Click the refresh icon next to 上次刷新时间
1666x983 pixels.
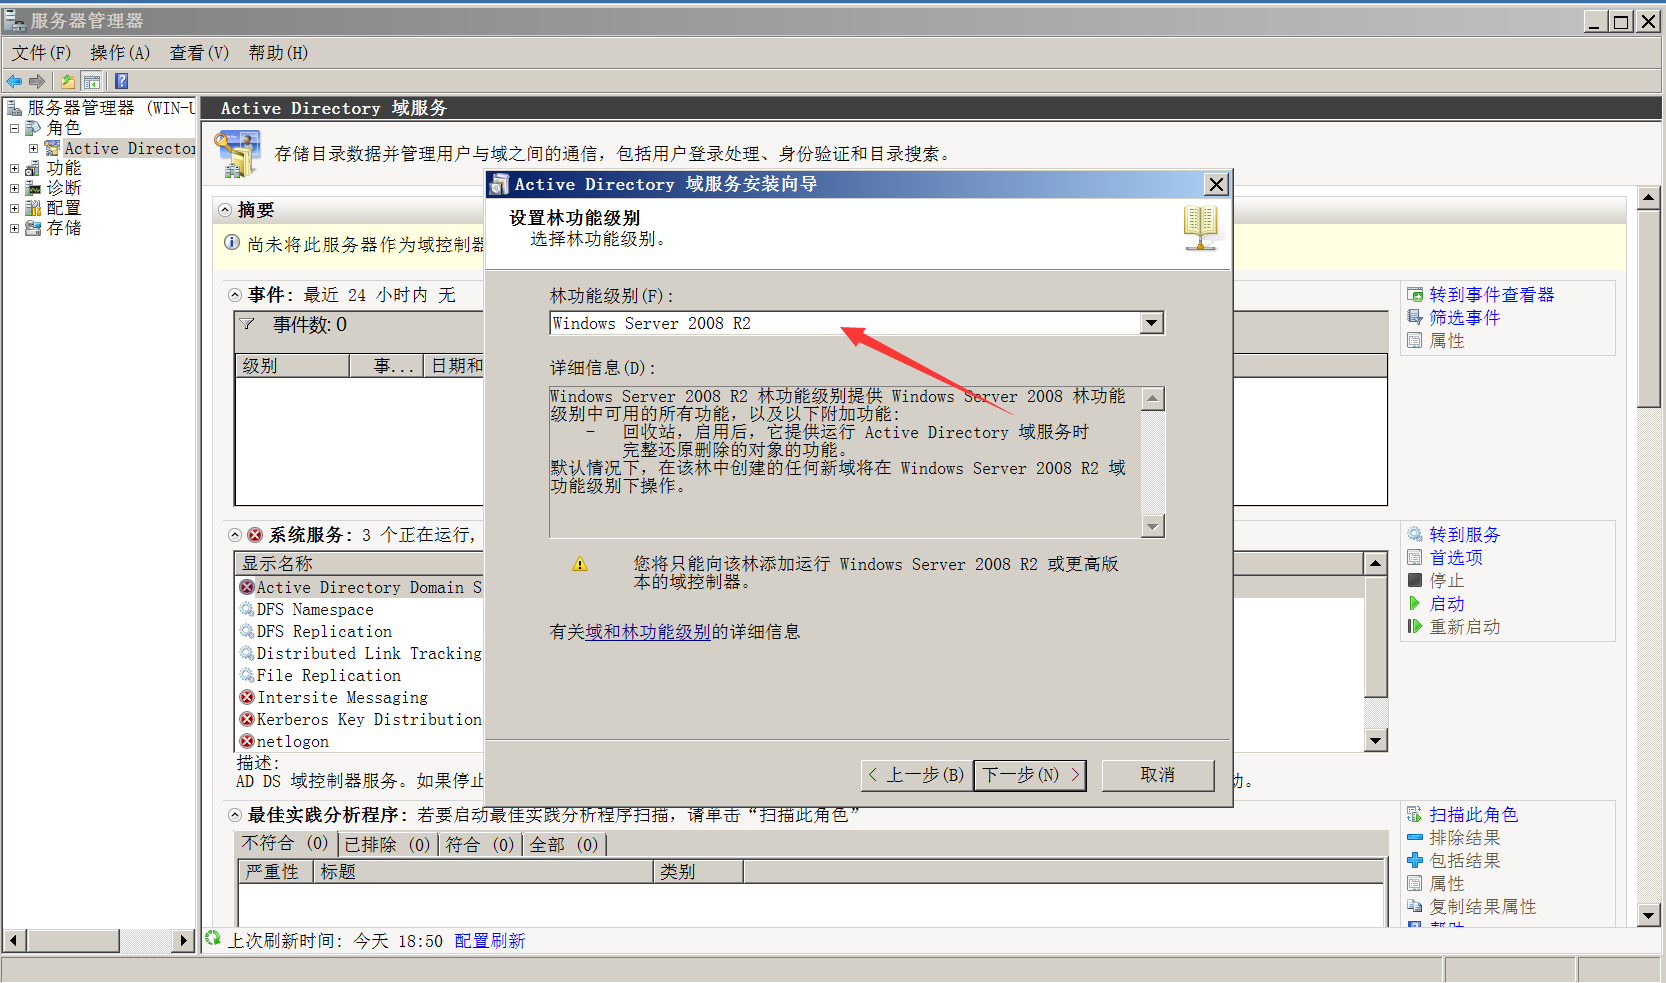point(213,939)
